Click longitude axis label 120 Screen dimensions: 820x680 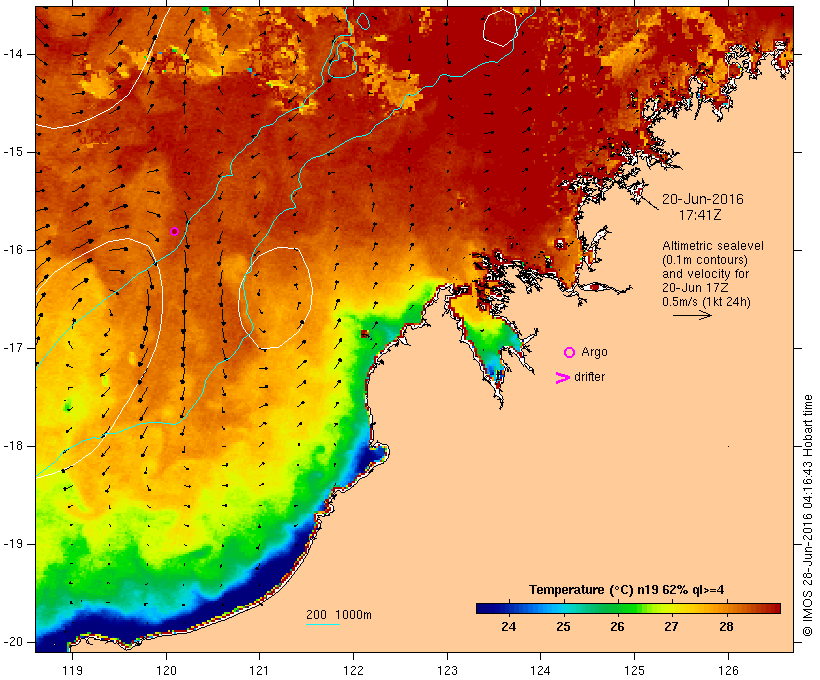point(166,671)
